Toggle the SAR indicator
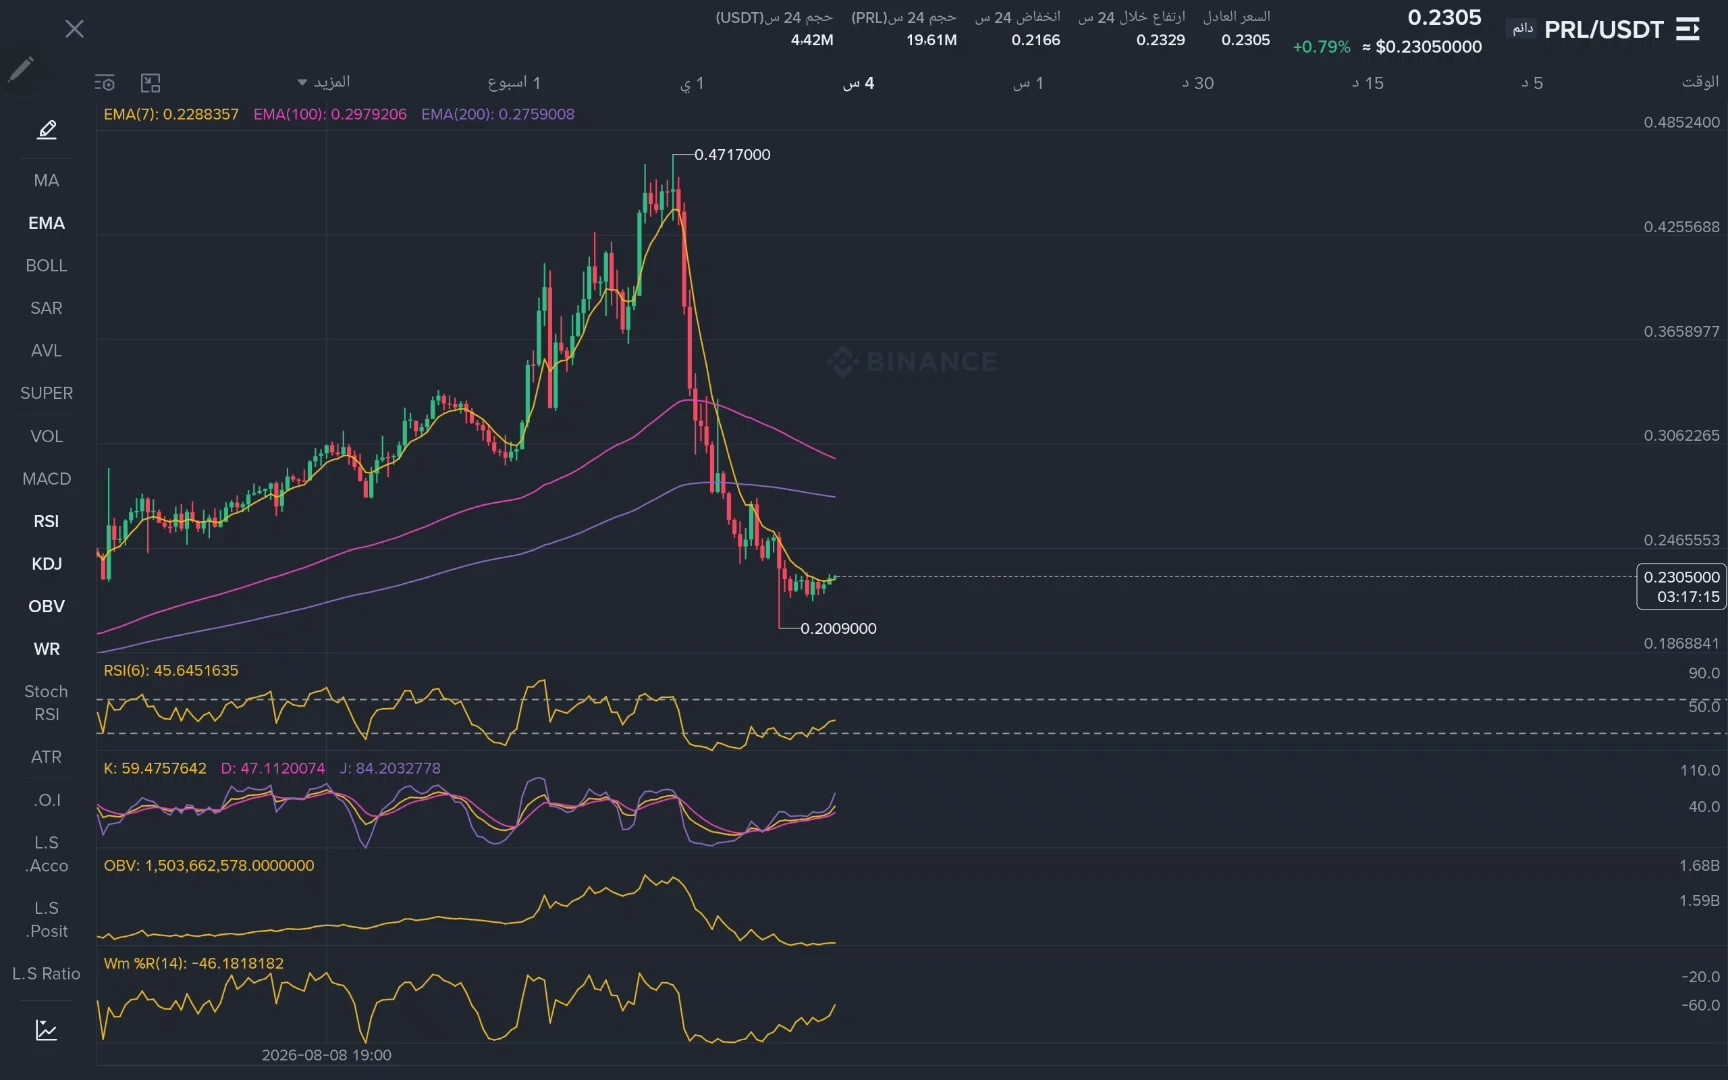The width and height of the screenshot is (1728, 1080). [47, 308]
